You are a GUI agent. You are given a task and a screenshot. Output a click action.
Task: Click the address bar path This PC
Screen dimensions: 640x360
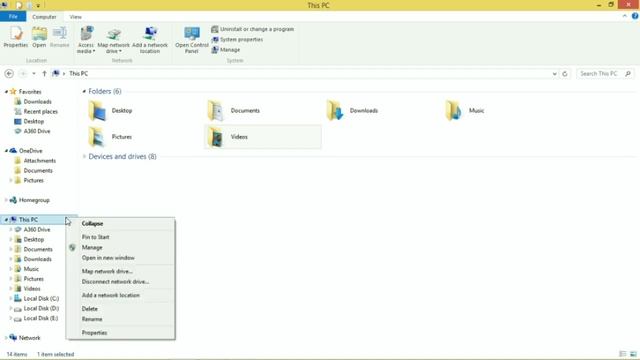pyautogui.click(x=78, y=73)
